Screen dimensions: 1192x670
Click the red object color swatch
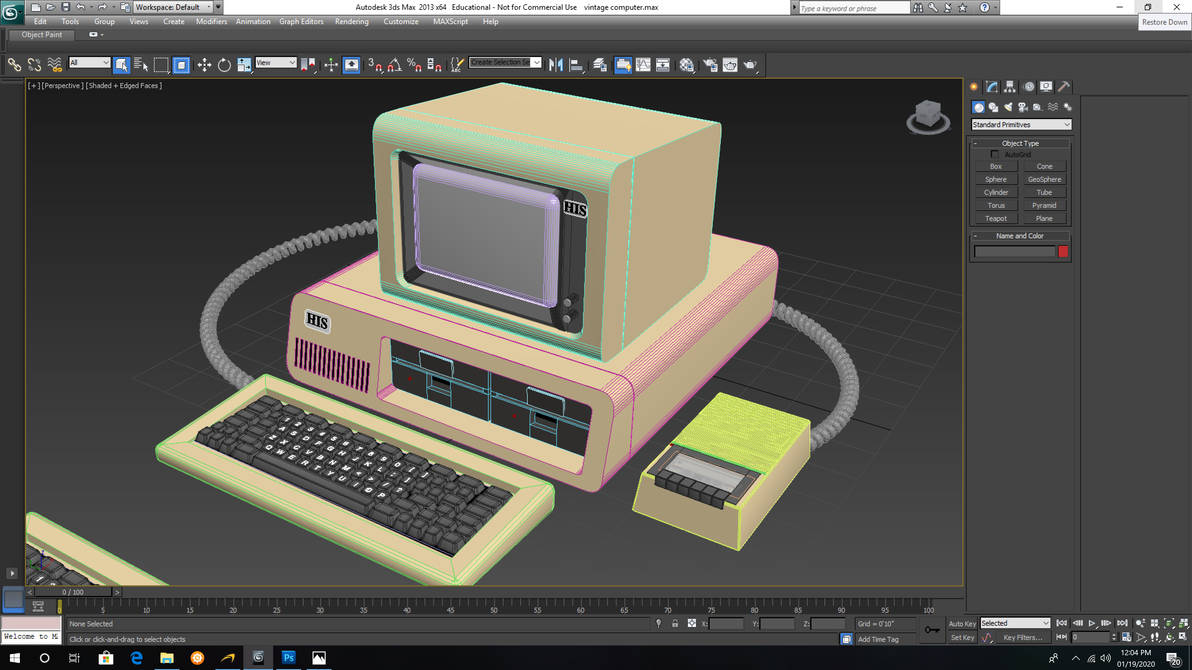coord(1064,252)
